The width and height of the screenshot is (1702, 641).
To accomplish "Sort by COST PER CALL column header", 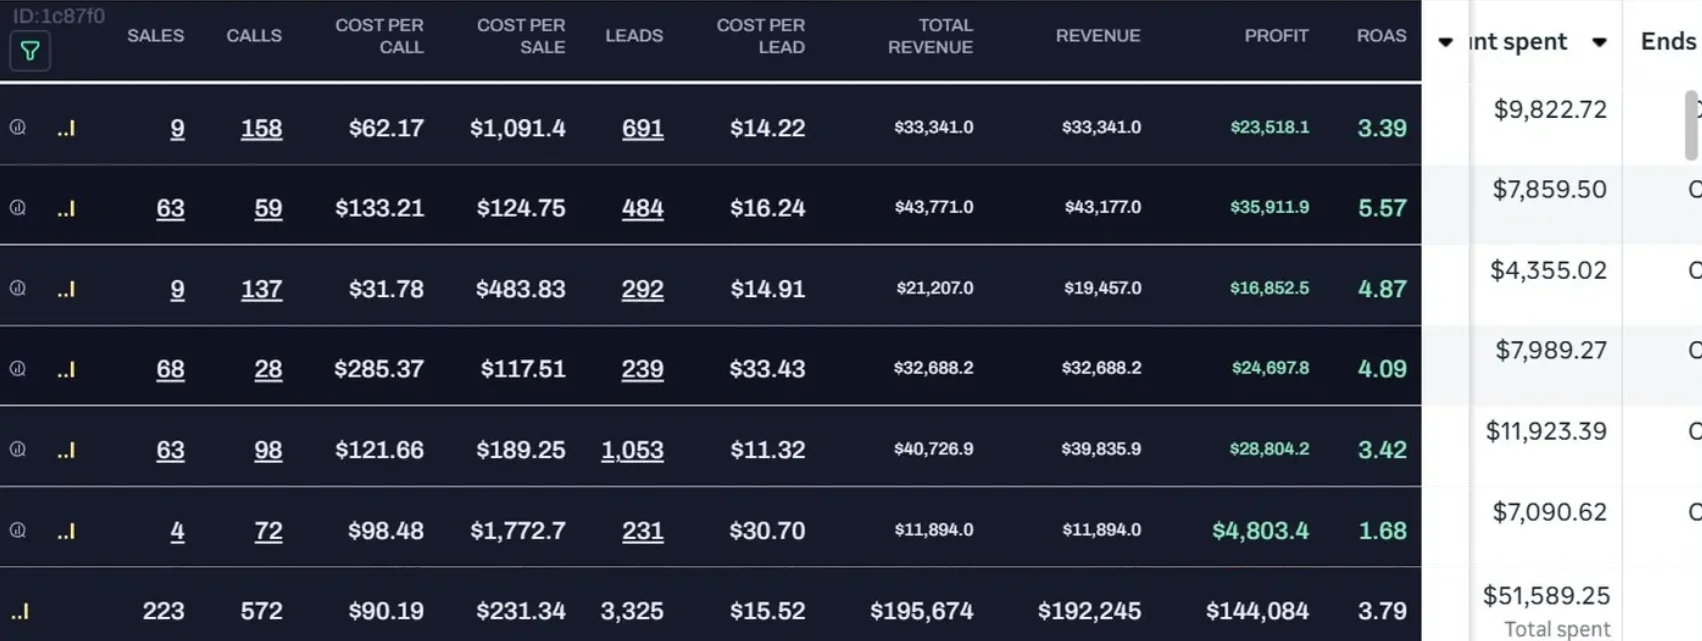I will (x=379, y=36).
